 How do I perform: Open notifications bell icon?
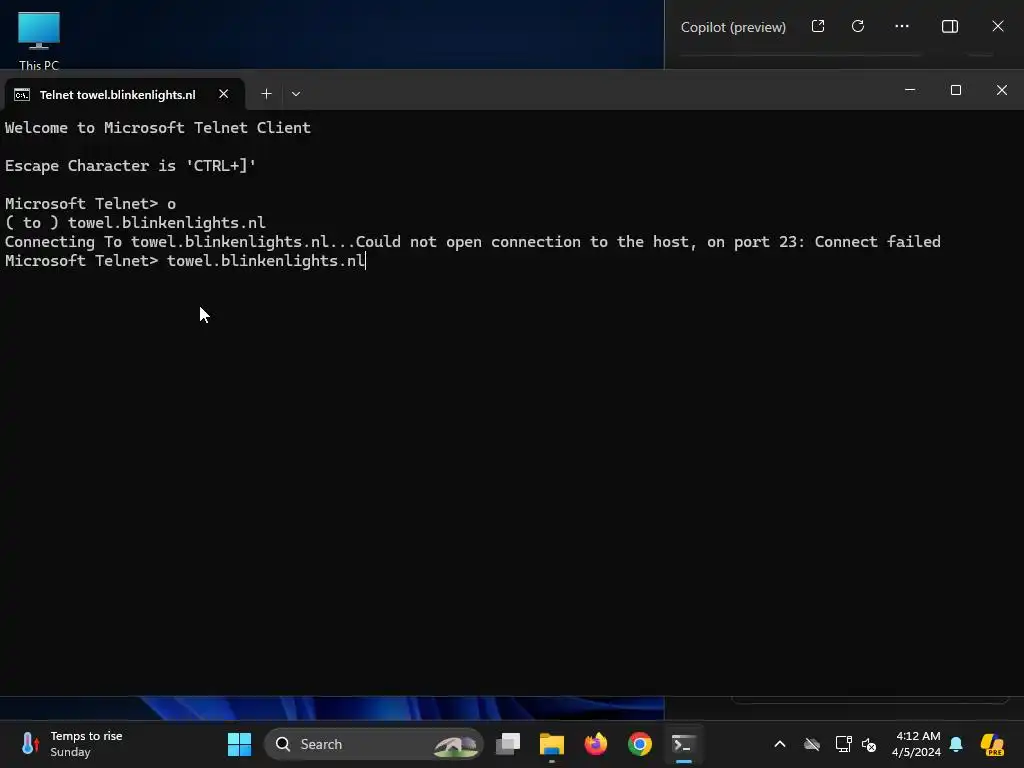pos(956,744)
